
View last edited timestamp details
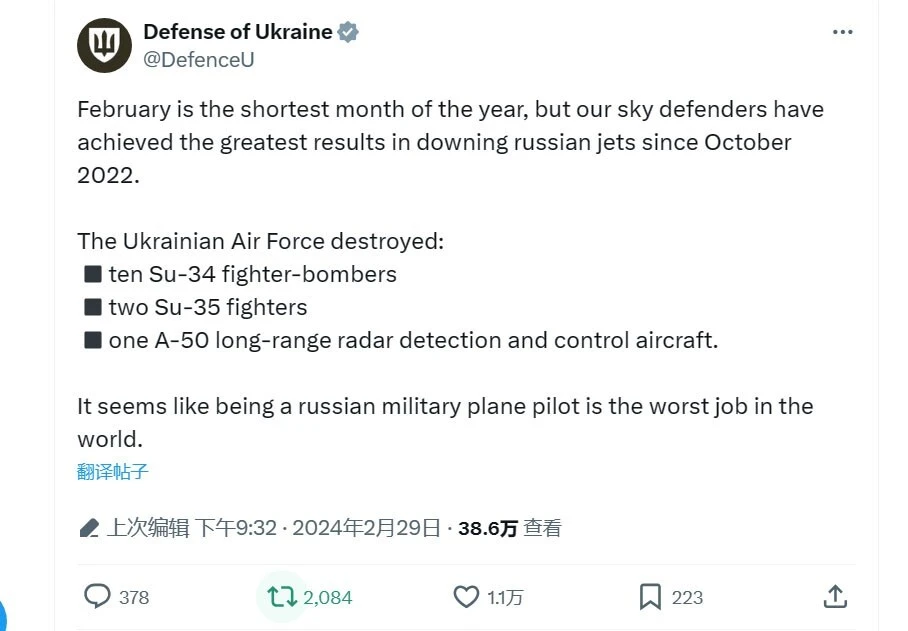(192, 528)
